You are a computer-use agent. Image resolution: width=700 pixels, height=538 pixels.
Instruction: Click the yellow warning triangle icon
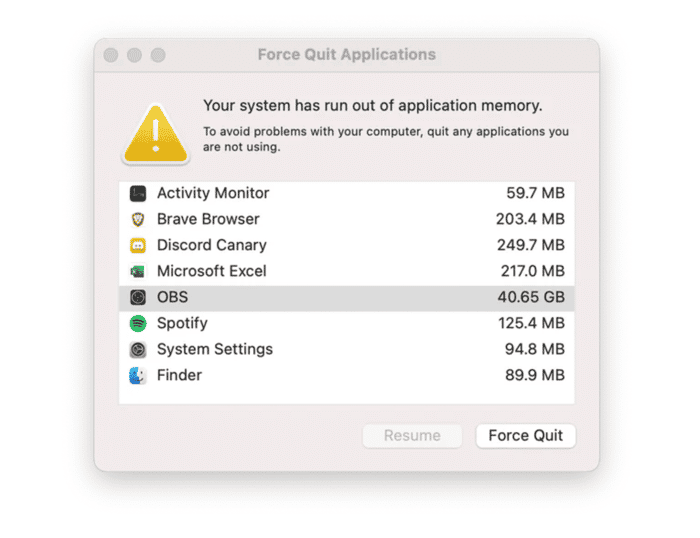click(155, 134)
